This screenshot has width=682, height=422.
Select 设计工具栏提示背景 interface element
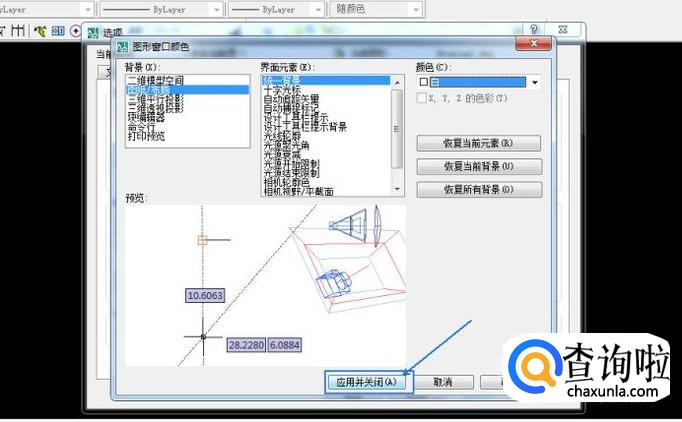tap(326, 127)
